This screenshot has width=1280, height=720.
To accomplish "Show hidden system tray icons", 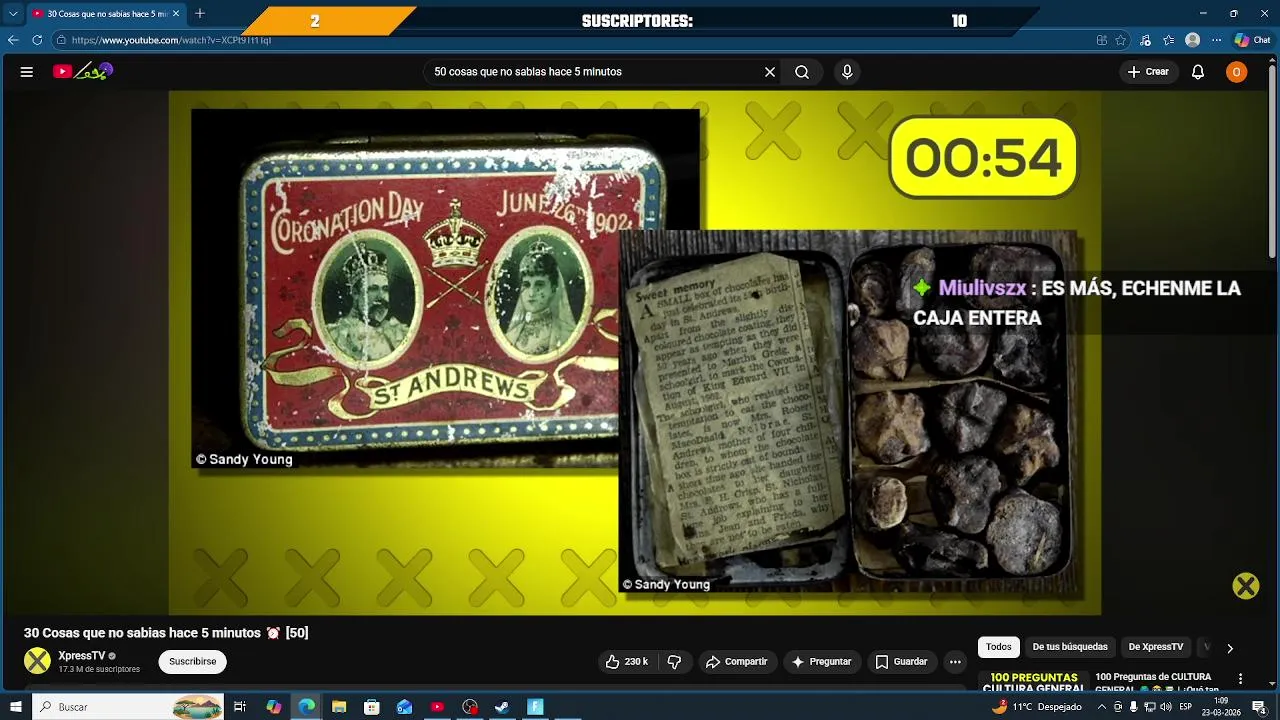I will pyautogui.click(x=1102, y=707).
